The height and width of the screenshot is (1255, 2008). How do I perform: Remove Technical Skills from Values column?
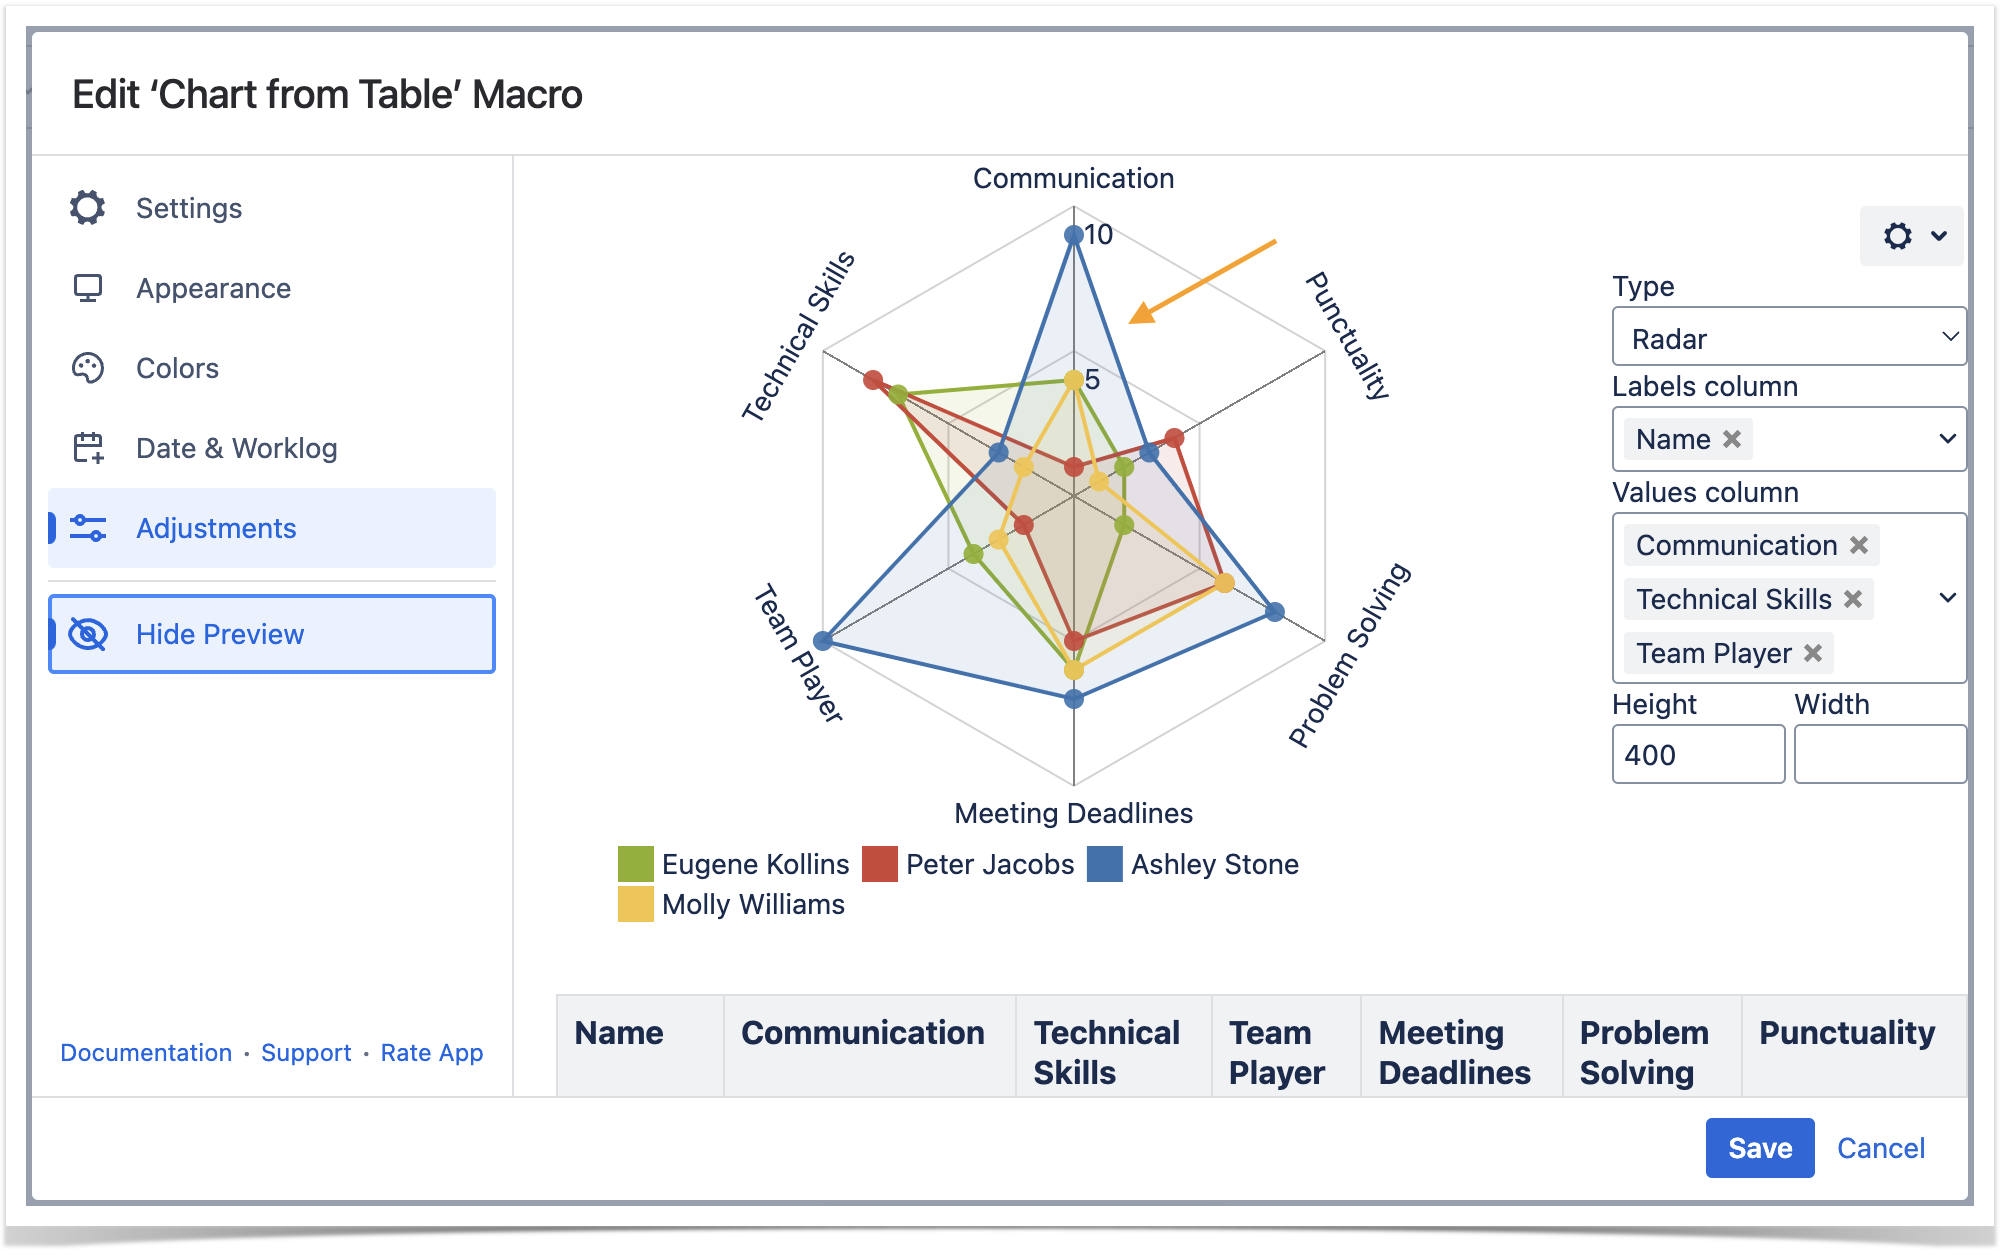[x=1853, y=599]
